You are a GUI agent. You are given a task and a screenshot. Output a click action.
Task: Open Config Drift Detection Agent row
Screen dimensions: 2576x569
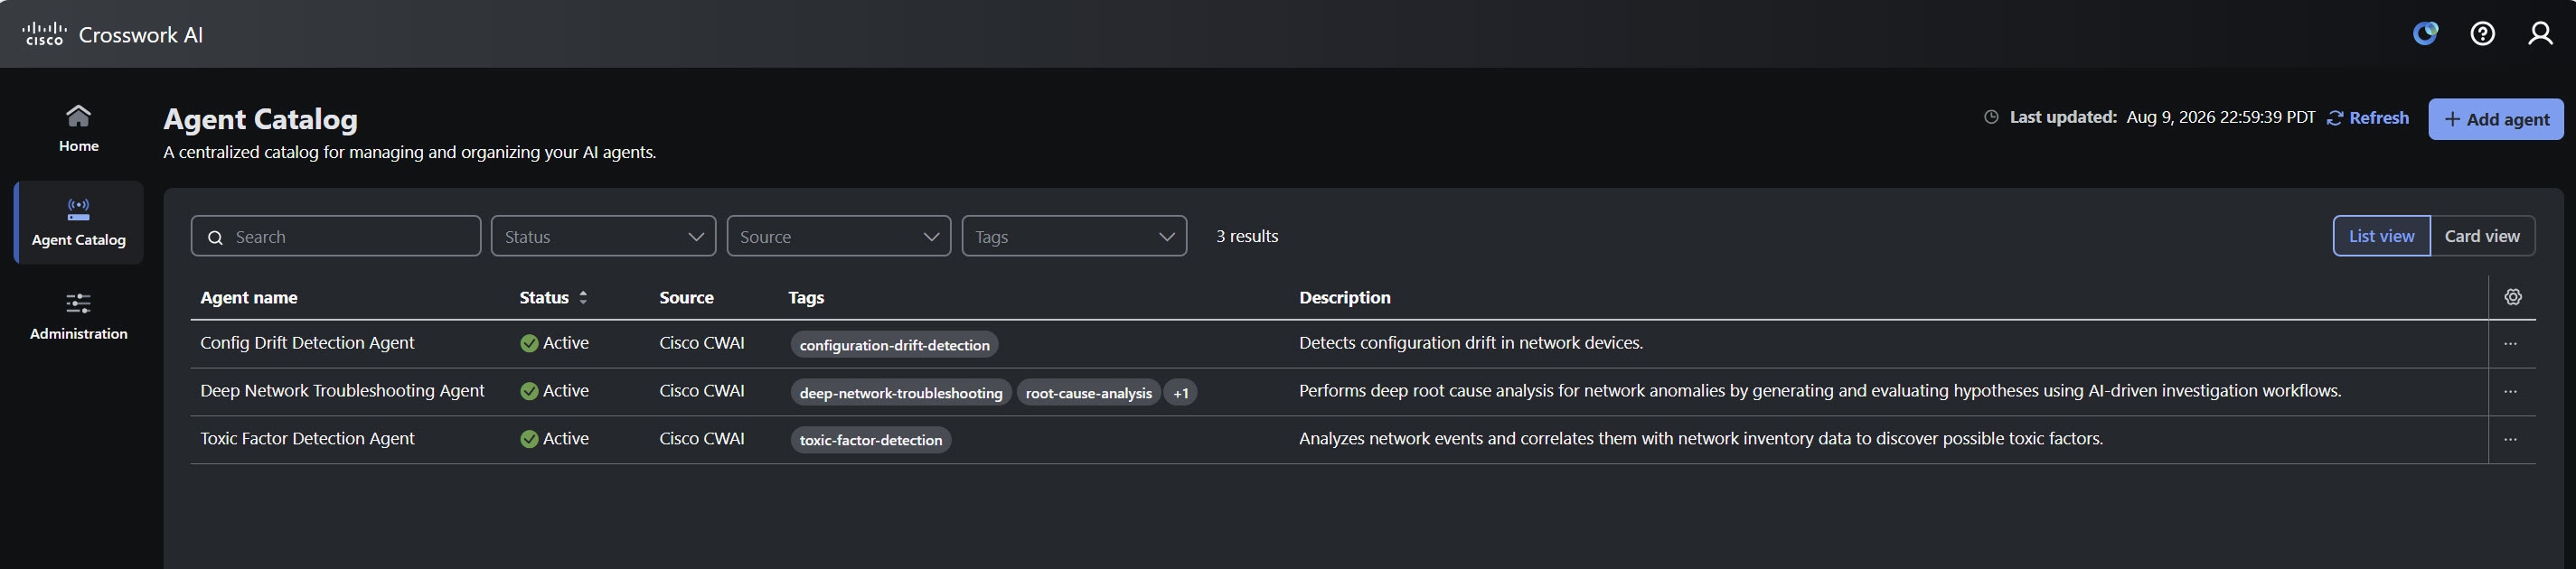(x=307, y=343)
